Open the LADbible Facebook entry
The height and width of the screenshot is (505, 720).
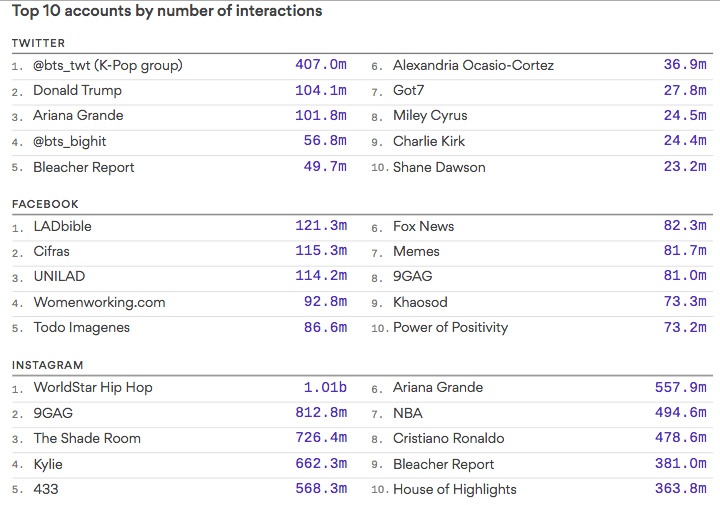pyautogui.click(x=66, y=226)
